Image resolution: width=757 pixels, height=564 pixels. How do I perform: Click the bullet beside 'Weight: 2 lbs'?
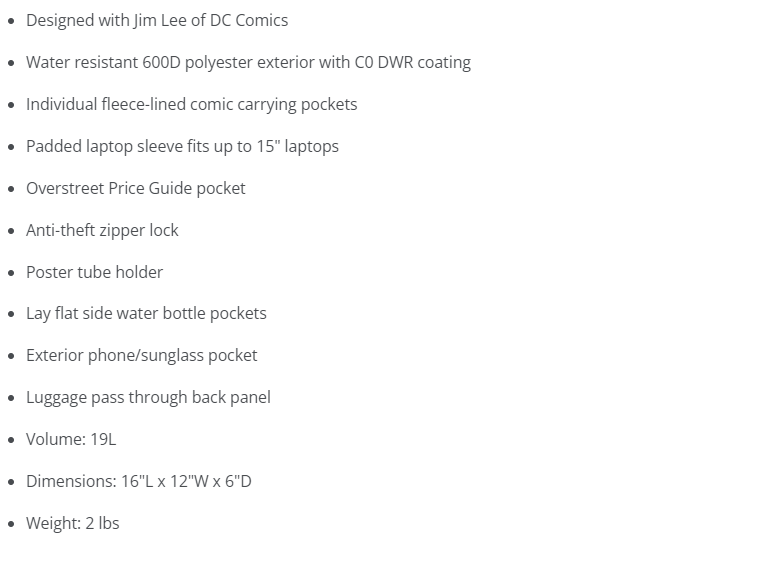(x=11, y=524)
